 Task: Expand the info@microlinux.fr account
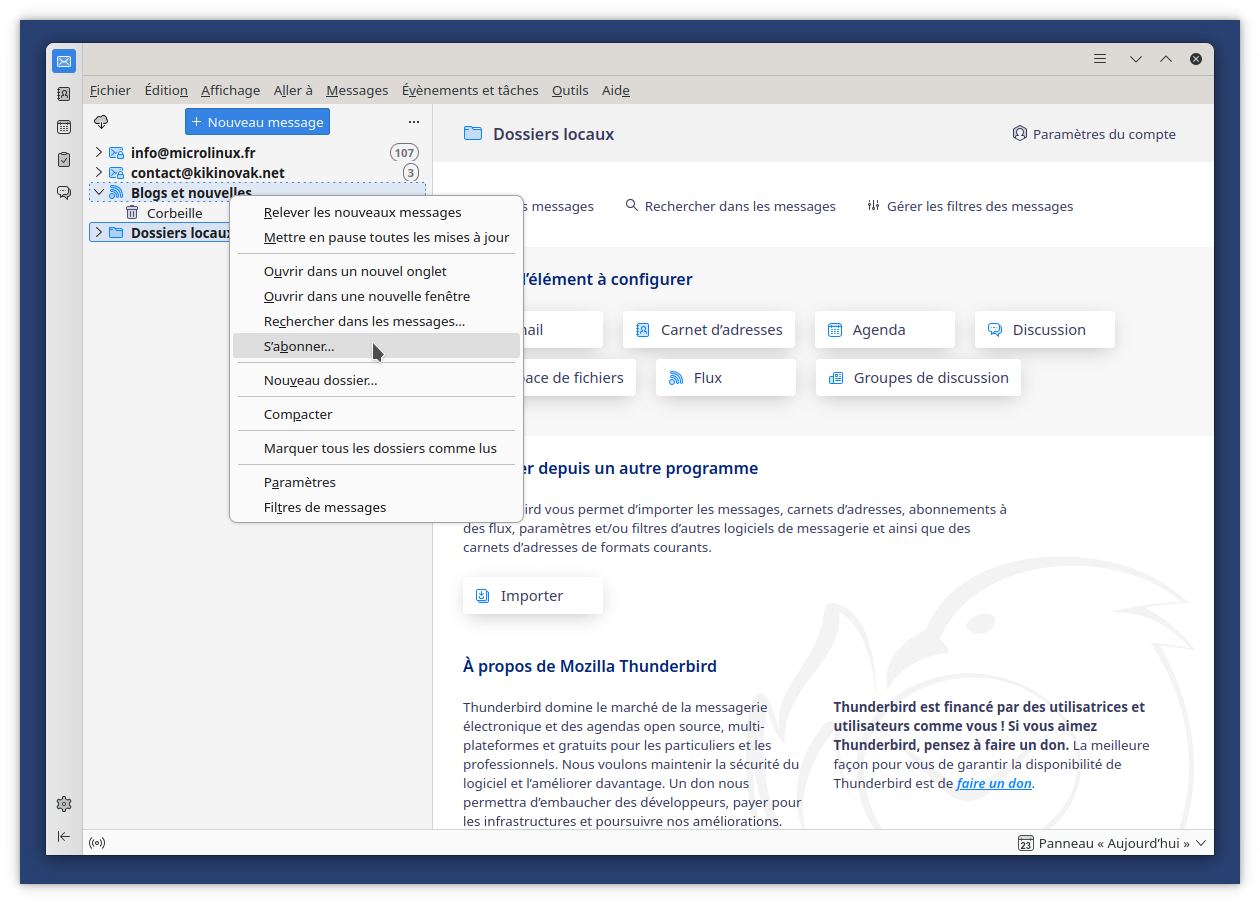98,153
